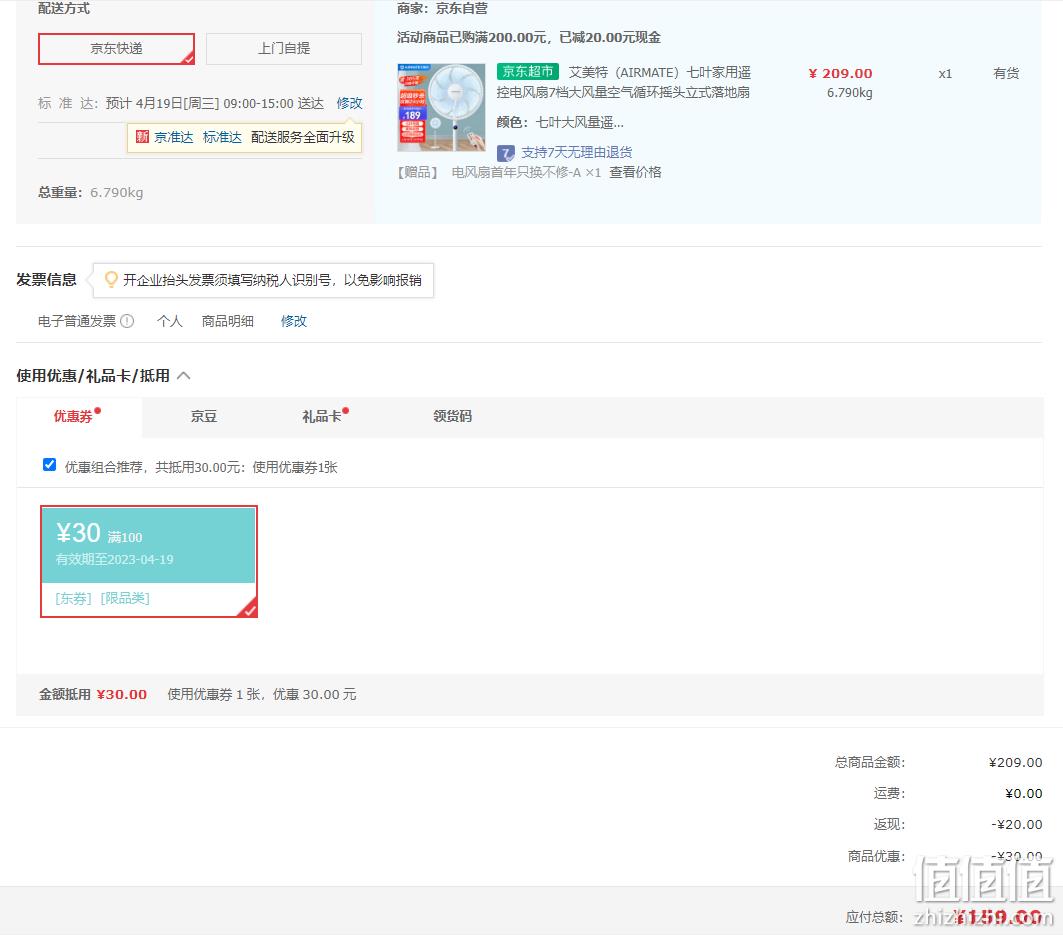Deselect the ¥30 满100 coupon card
This screenshot has width=1063, height=935.
148,561
